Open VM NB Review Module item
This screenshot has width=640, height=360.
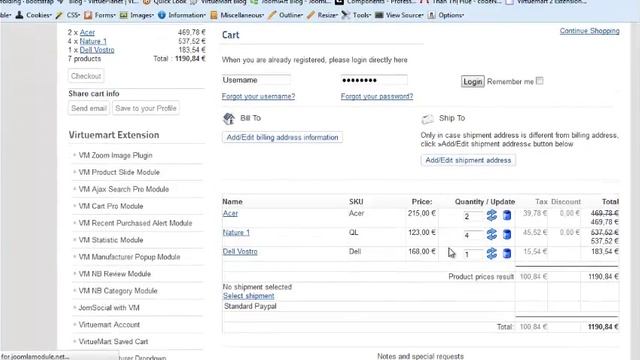point(115,274)
